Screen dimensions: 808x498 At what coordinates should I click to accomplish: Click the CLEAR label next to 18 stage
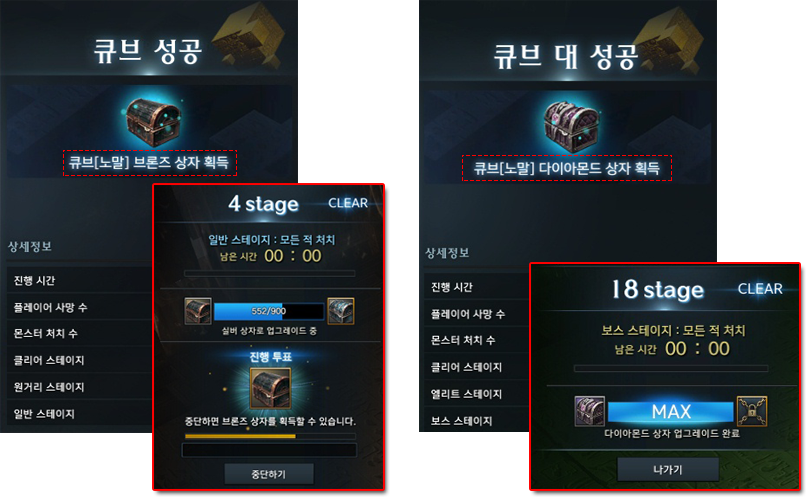coord(760,289)
